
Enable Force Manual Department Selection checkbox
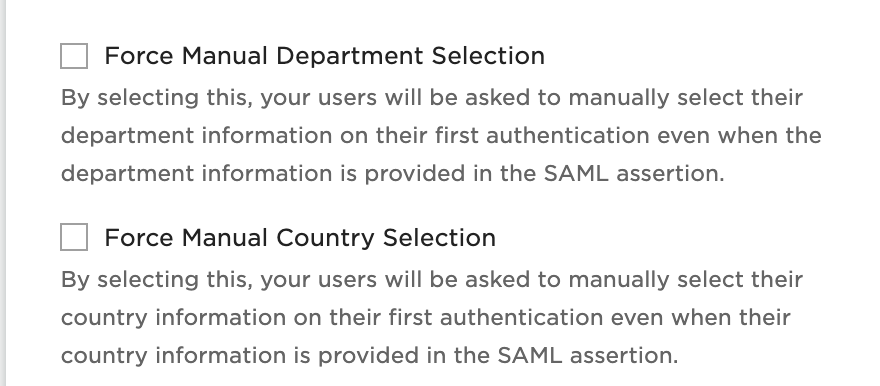[74, 56]
